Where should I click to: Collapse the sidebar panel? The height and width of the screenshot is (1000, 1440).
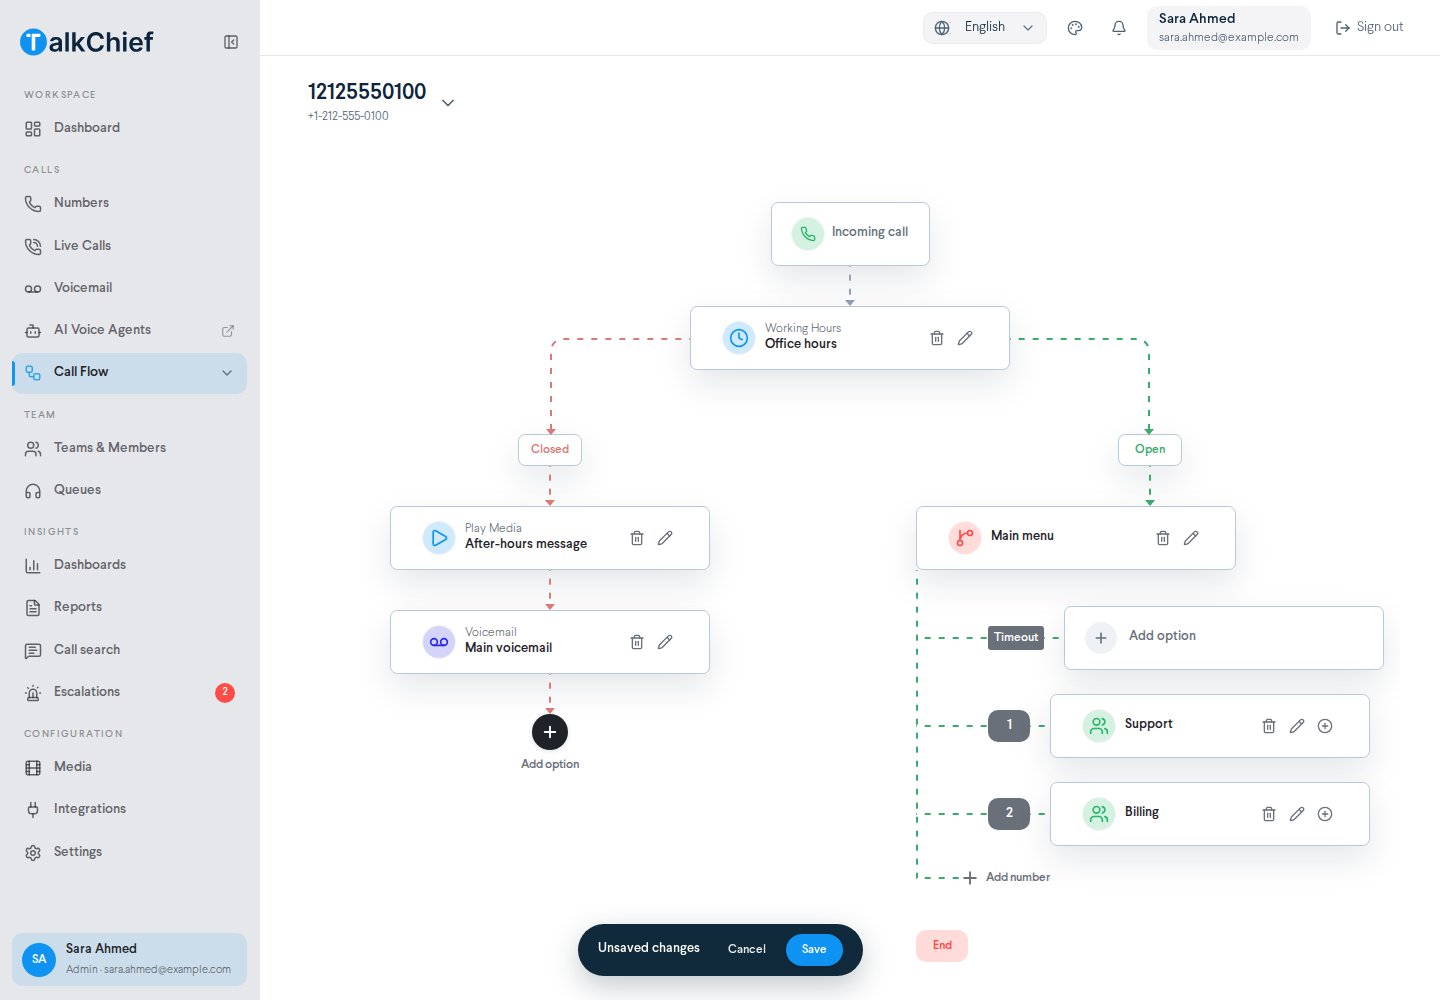click(231, 42)
